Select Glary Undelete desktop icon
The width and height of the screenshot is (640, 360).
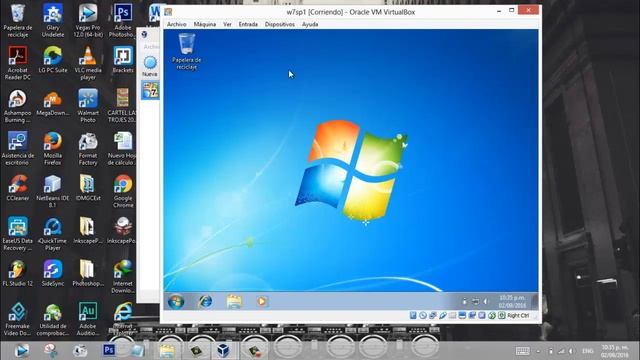(53, 20)
